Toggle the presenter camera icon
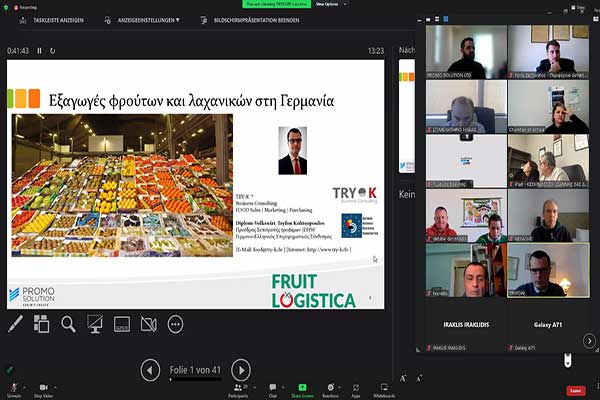This screenshot has height=400, width=600. tap(148, 324)
